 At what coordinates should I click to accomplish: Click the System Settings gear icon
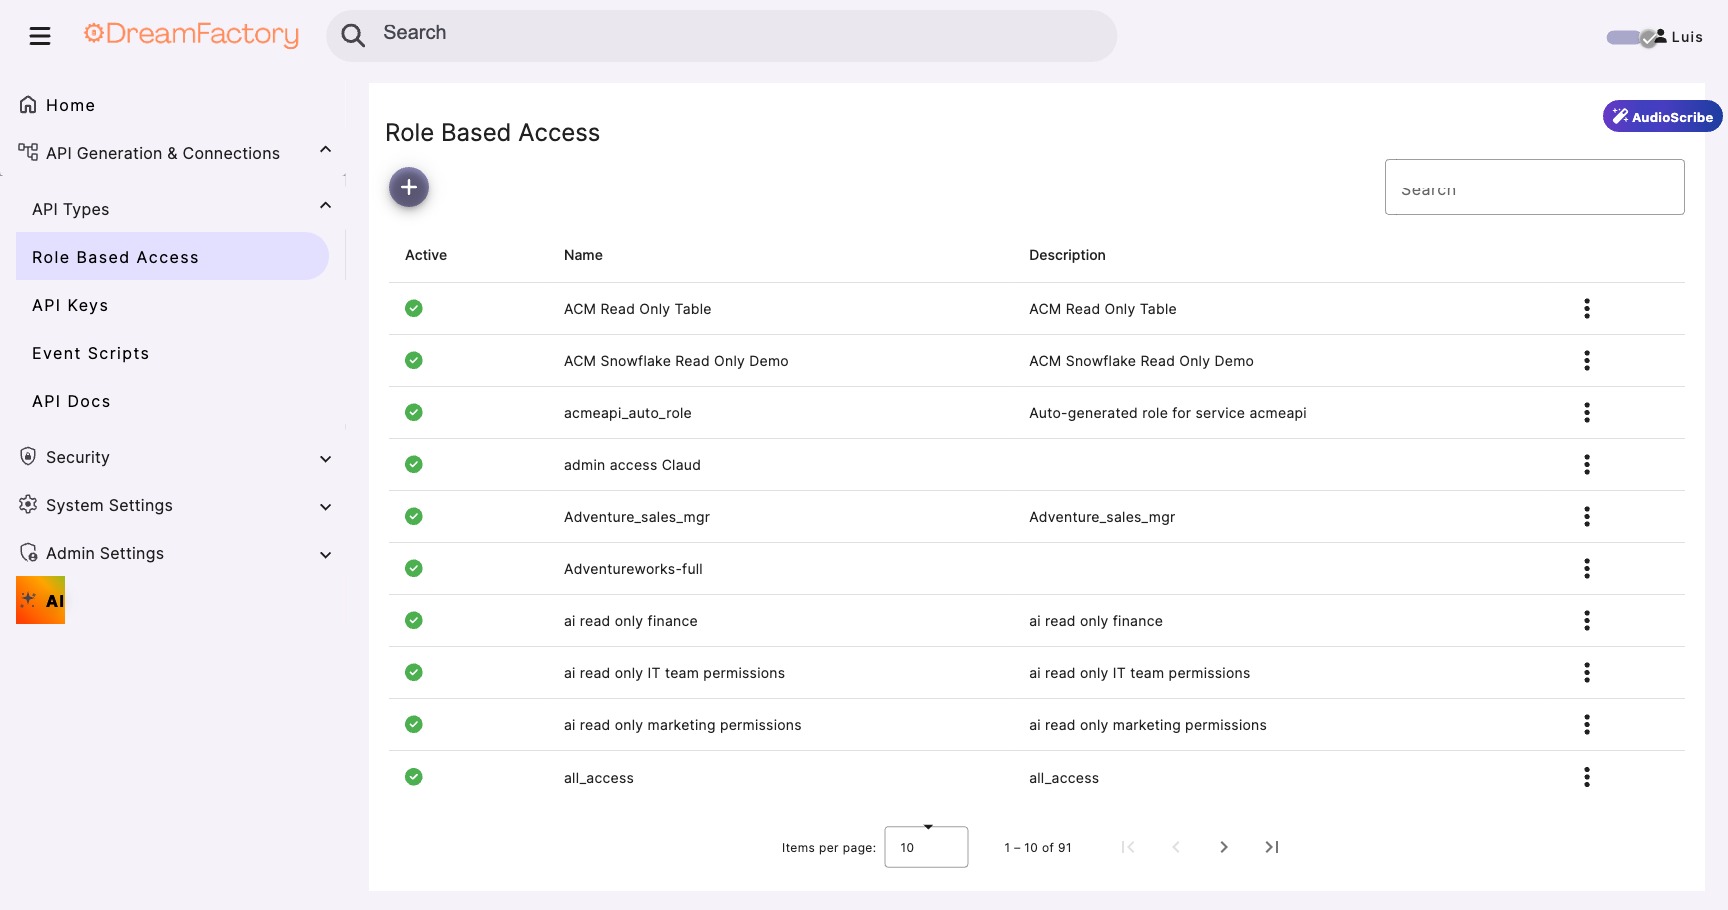[28, 505]
